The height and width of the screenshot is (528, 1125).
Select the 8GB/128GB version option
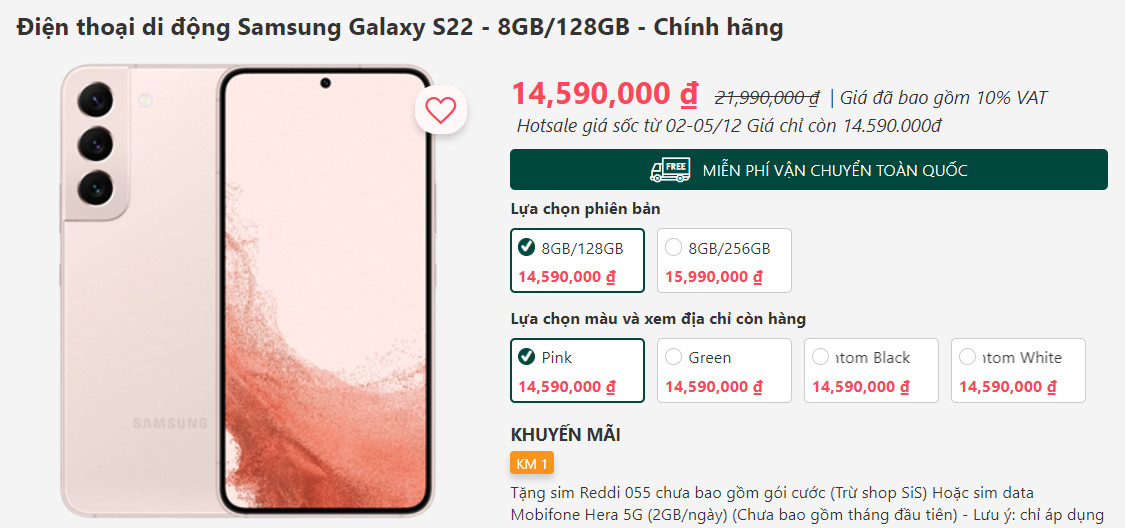(x=578, y=260)
